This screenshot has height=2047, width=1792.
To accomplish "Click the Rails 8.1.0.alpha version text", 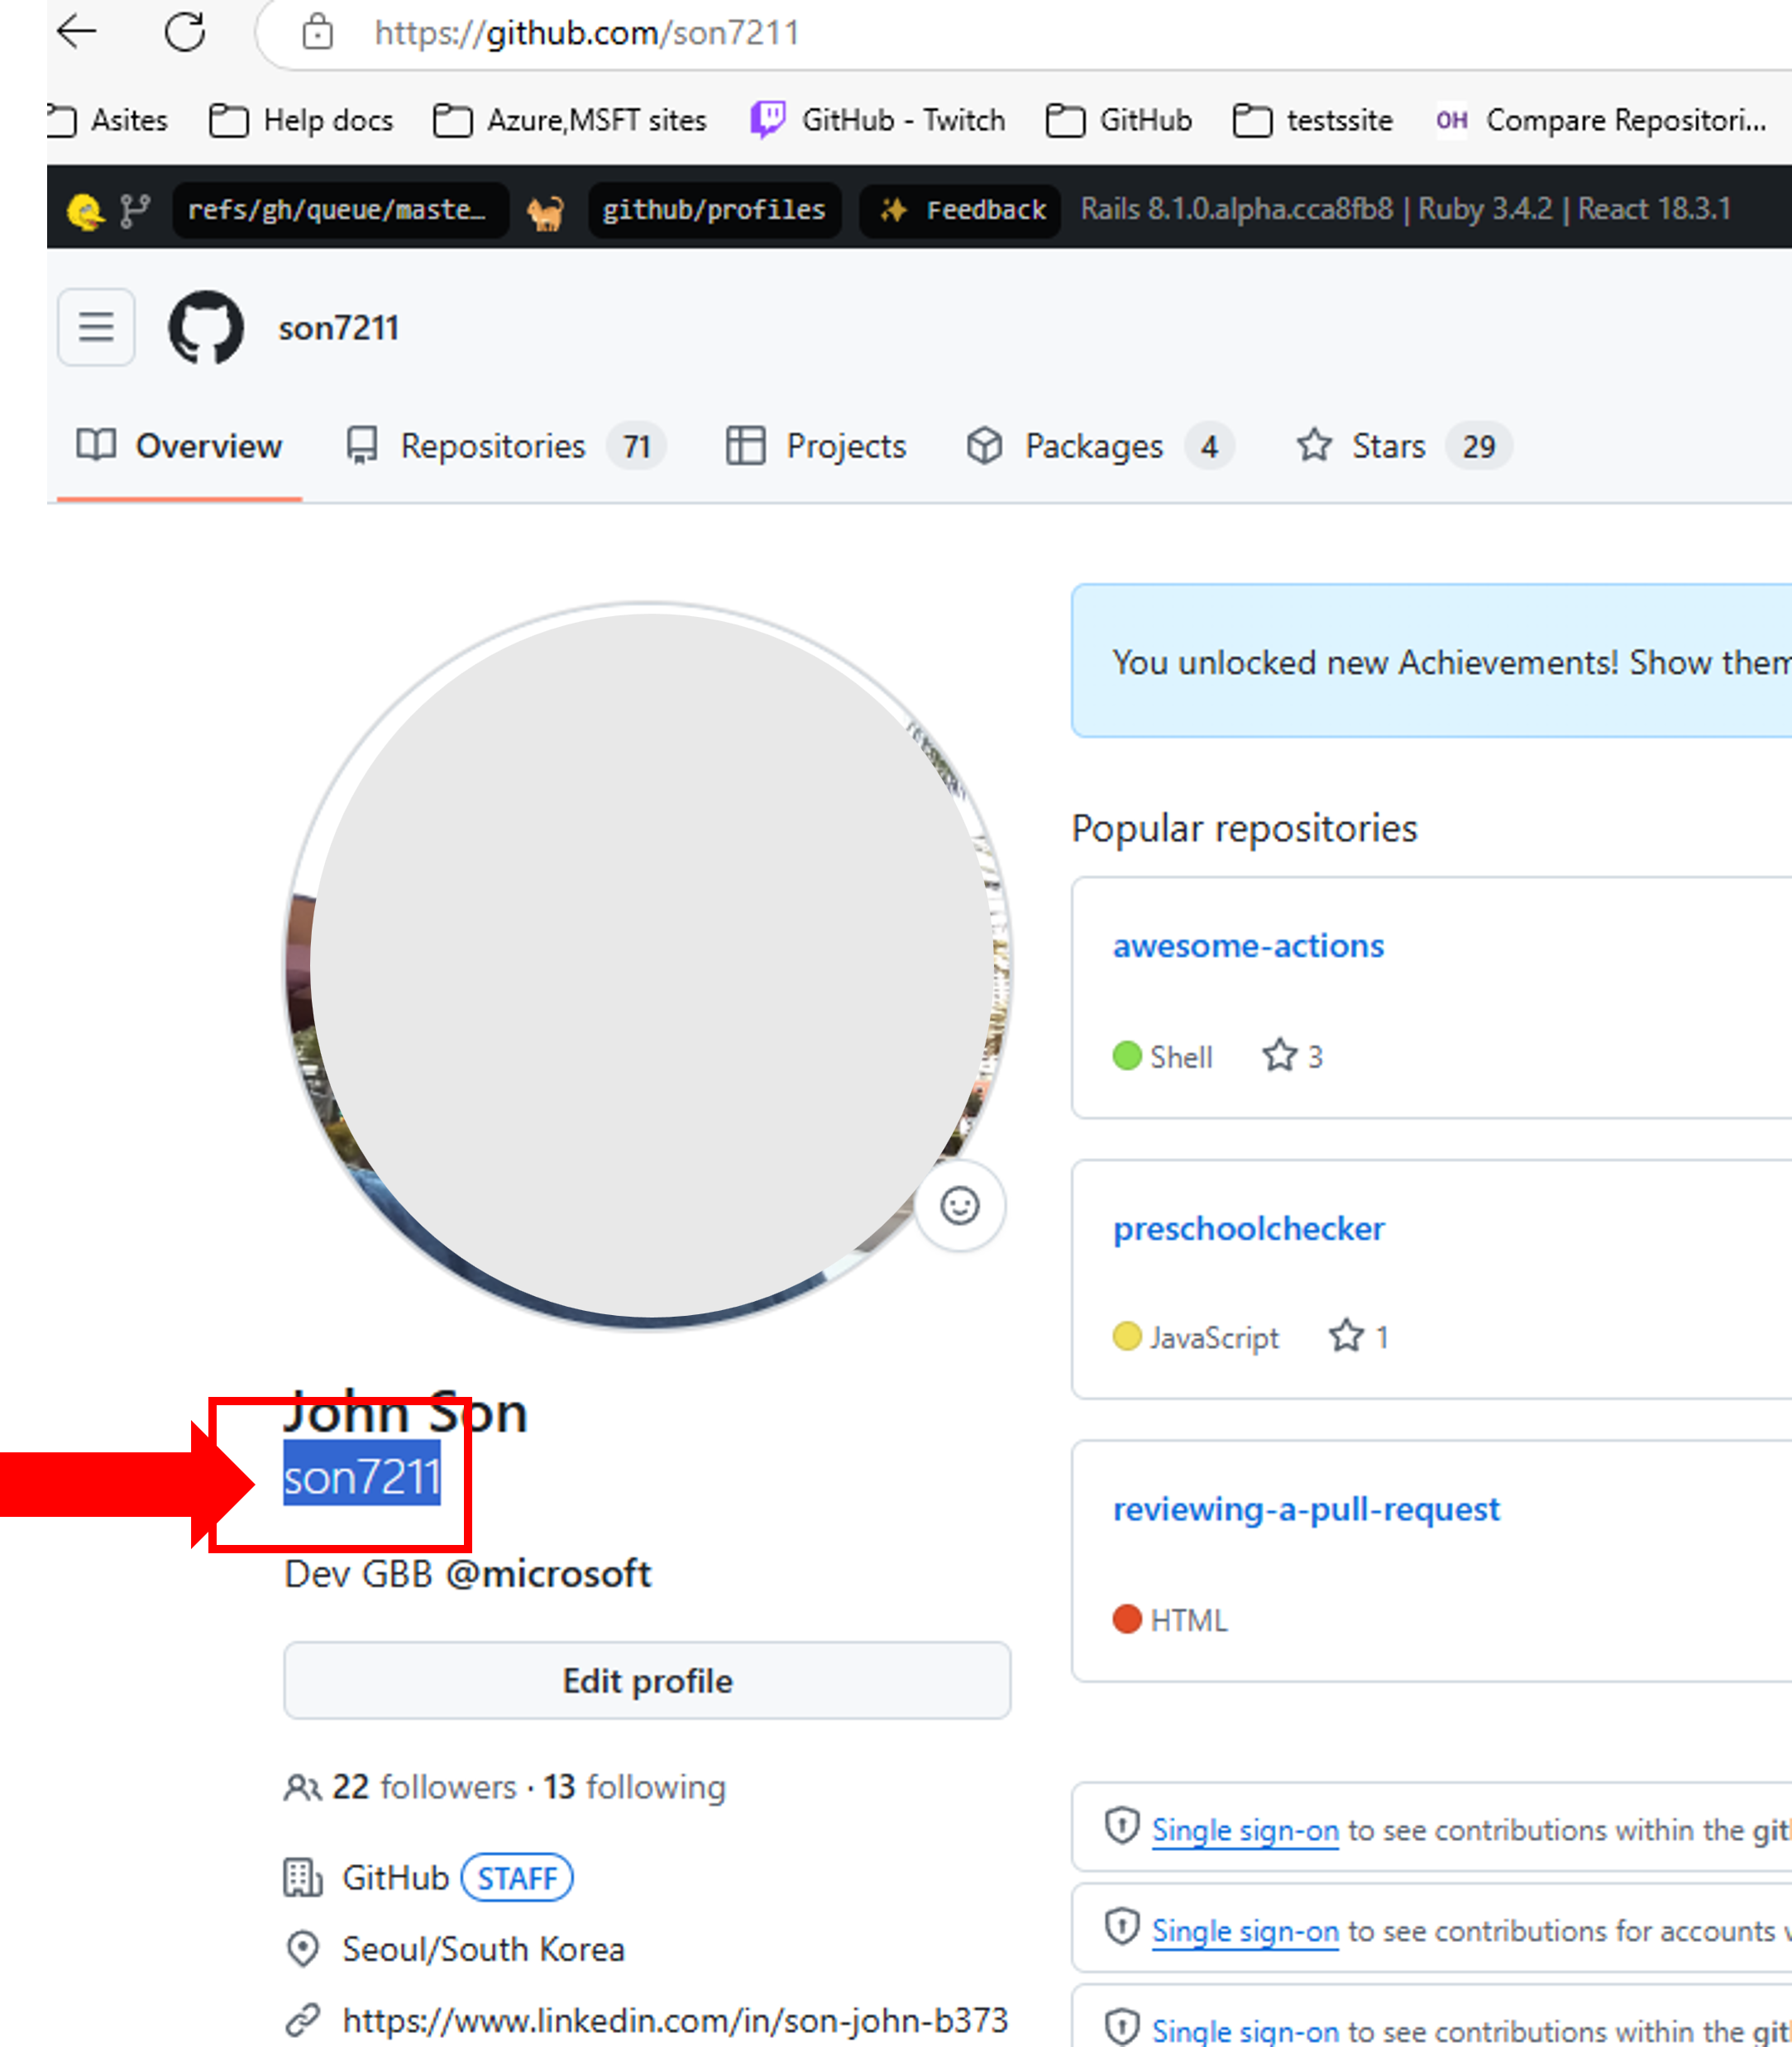I will click(1236, 208).
